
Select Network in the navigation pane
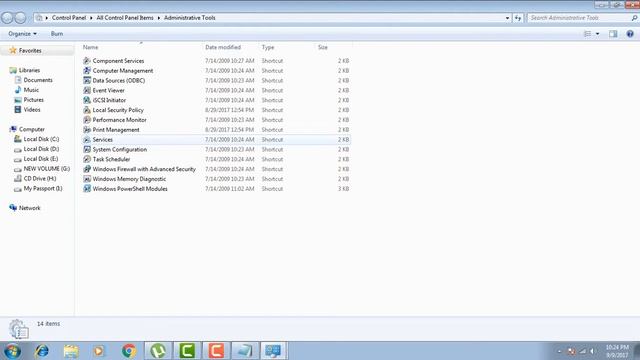coord(29,208)
